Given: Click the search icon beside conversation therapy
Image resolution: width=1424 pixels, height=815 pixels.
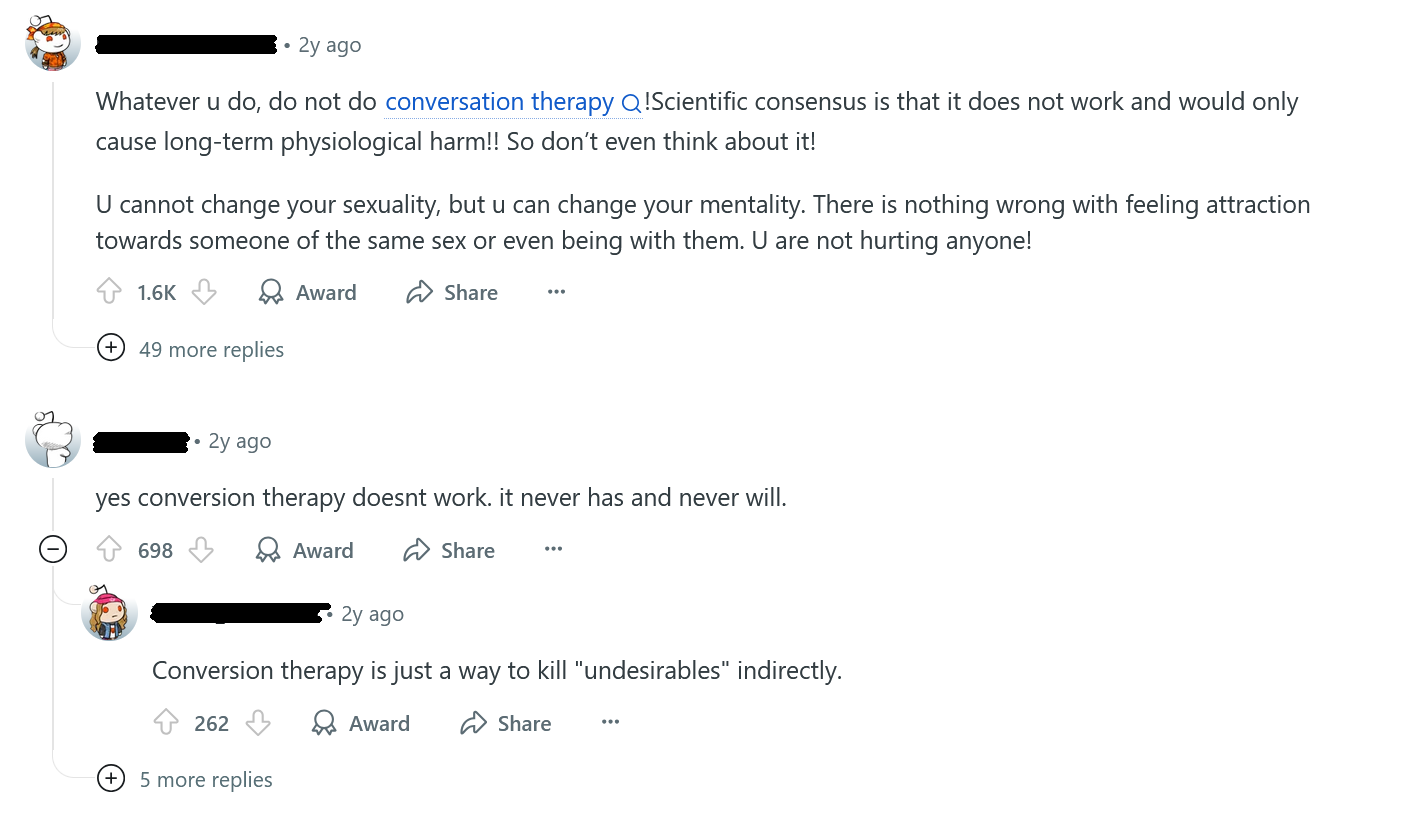Looking at the screenshot, I should coord(631,103).
